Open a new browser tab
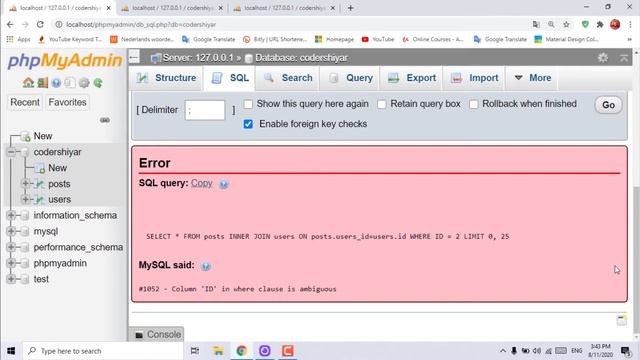The image size is (640, 360). [x=350, y=8]
